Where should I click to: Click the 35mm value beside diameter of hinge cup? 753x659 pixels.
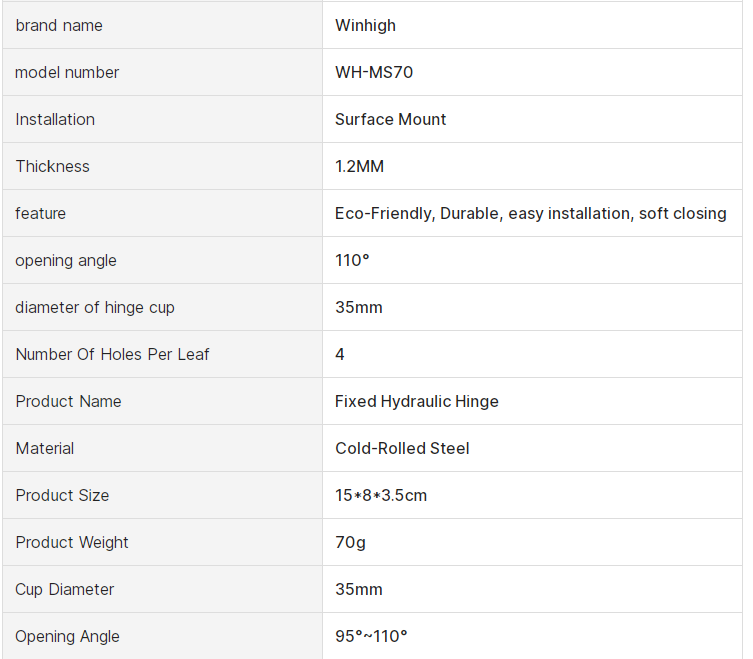[x=358, y=307]
